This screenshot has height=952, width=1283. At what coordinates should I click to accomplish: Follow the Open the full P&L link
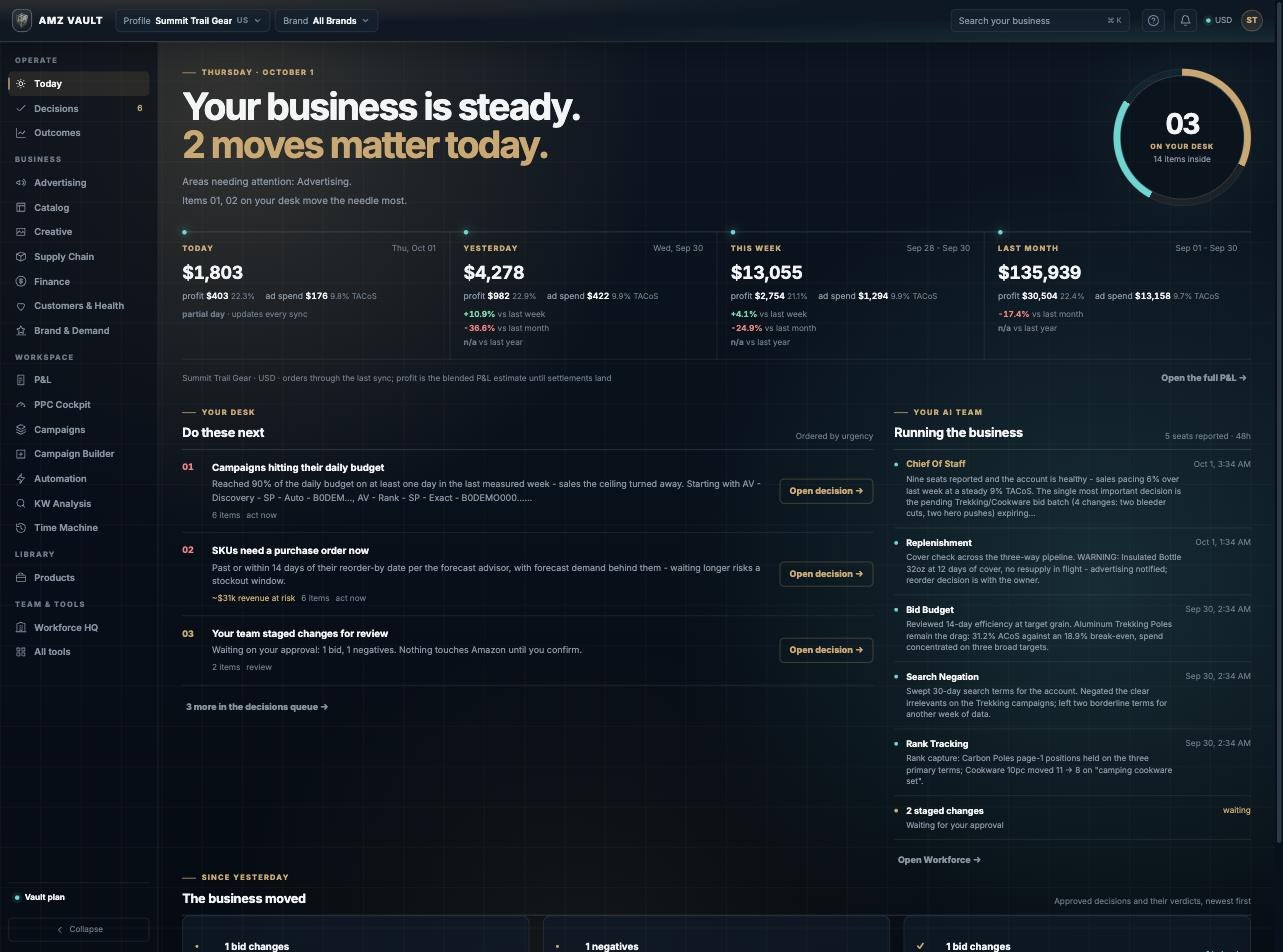(1204, 378)
